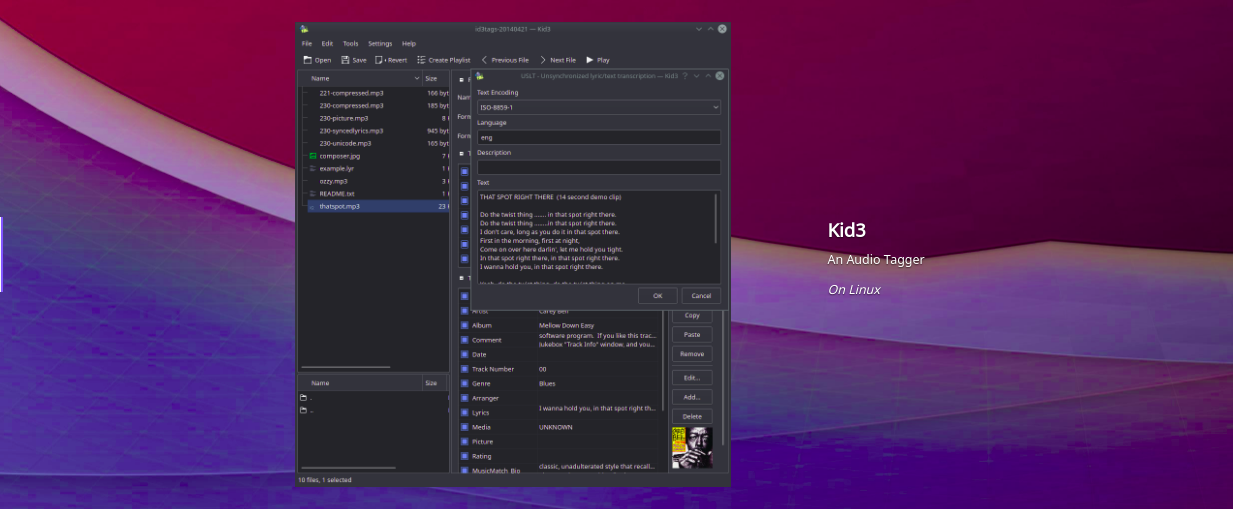Confirm the lyrics dialog with OK
The height and width of the screenshot is (509, 1233).
[657, 296]
